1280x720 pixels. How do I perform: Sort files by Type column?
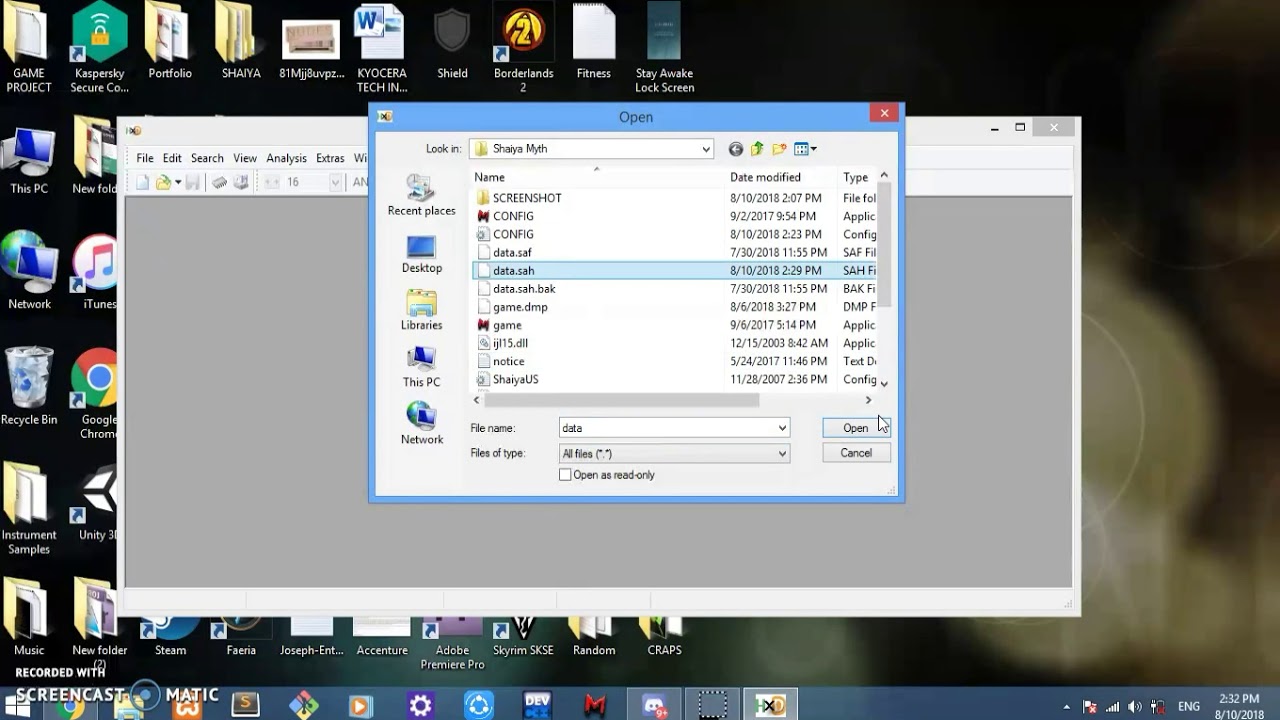coord(857,177)
